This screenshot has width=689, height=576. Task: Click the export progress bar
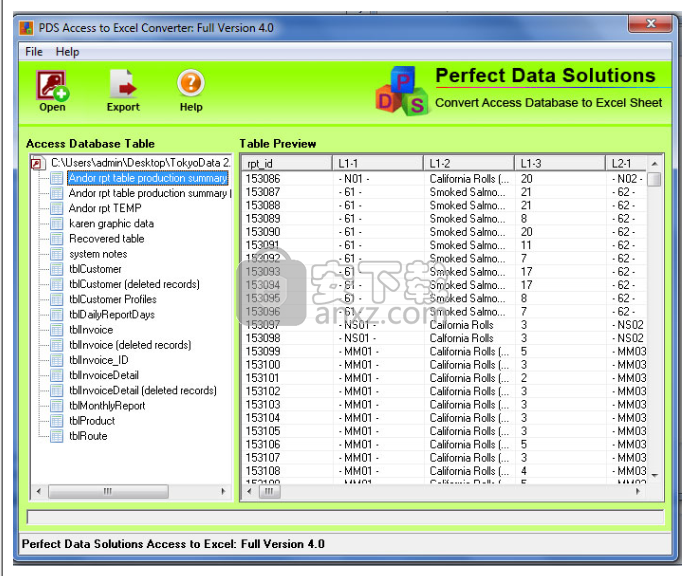pyautogui.click(x=345, y=517)
